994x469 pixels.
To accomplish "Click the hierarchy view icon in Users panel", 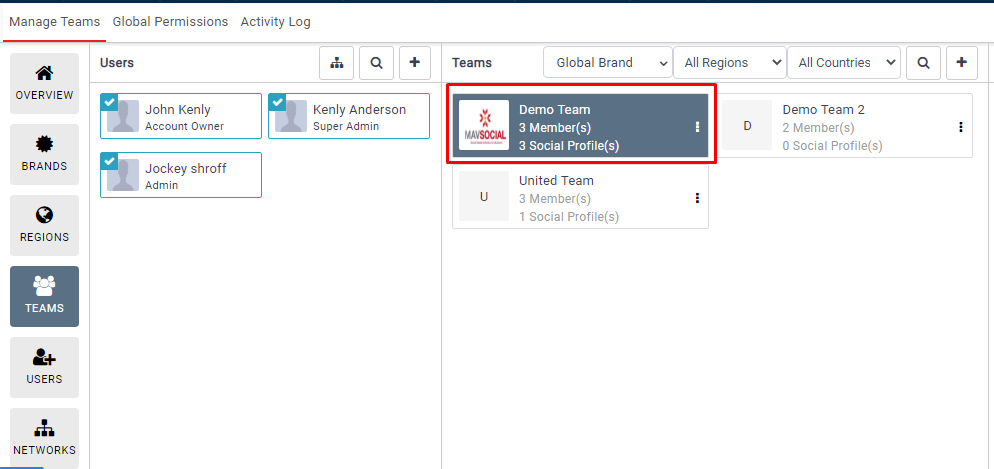I will tap(336, 62).
